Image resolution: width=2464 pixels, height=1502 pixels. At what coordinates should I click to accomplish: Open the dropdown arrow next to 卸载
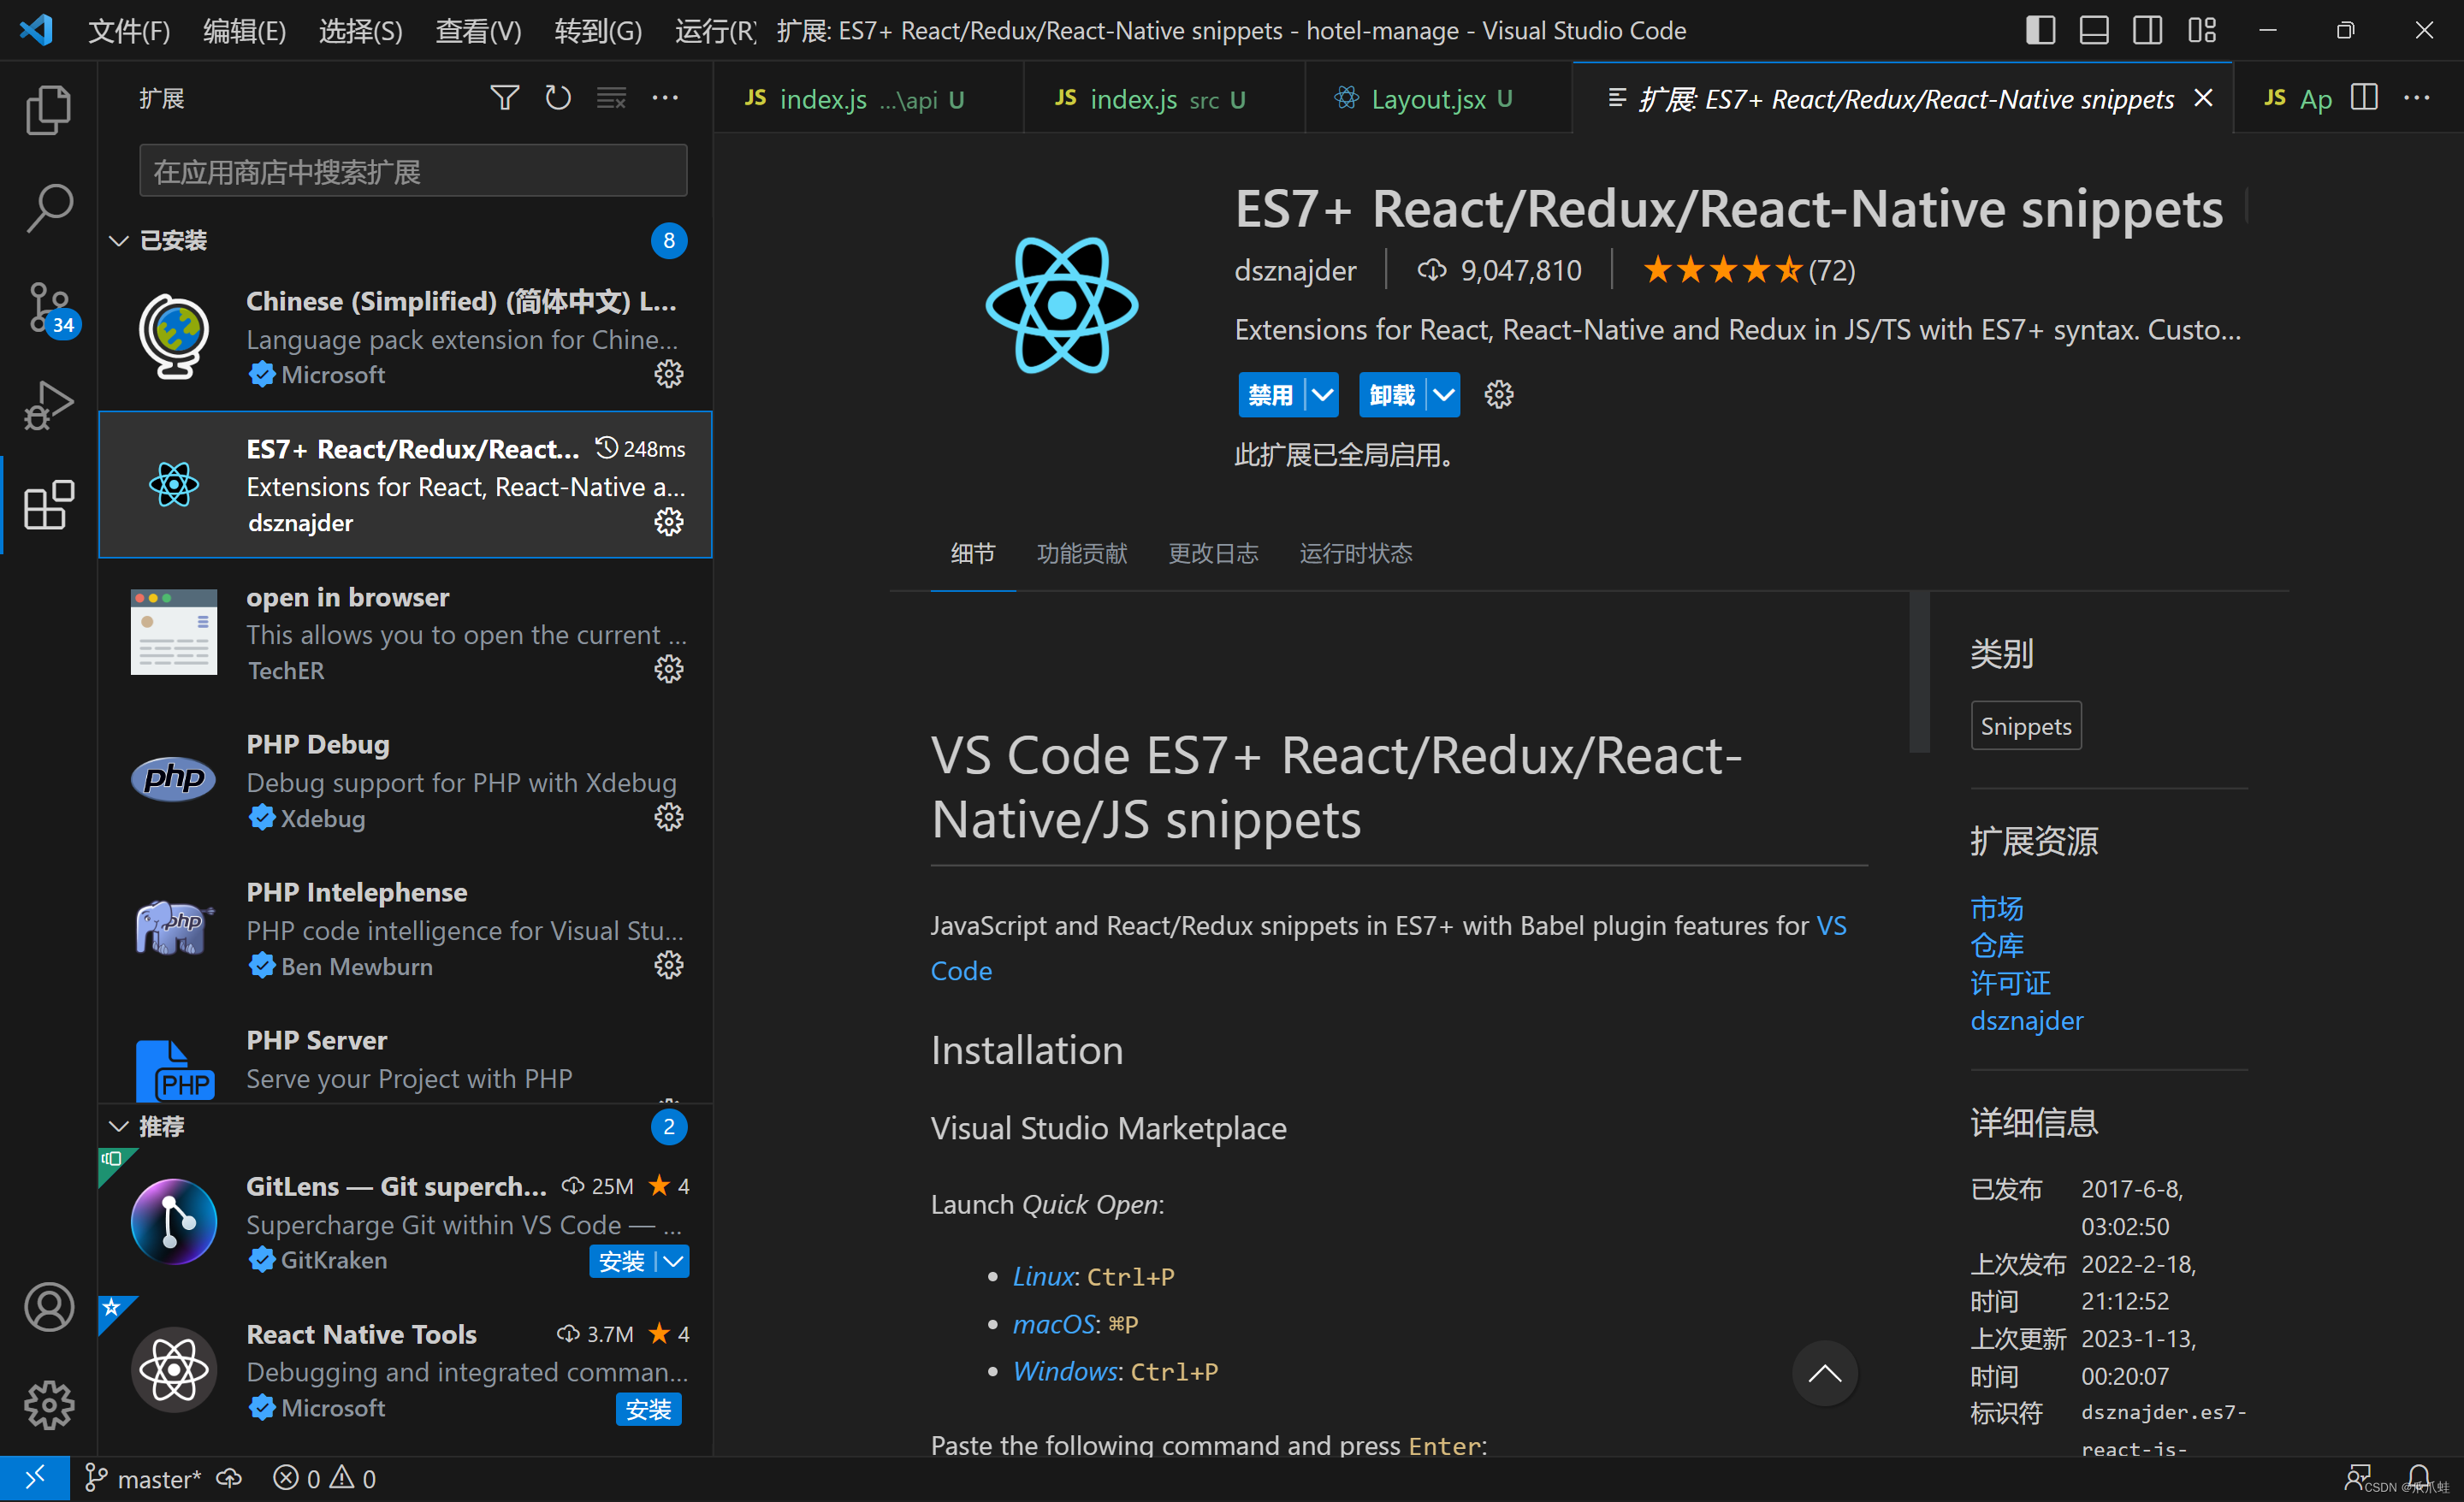click(x=1443, y=395)
